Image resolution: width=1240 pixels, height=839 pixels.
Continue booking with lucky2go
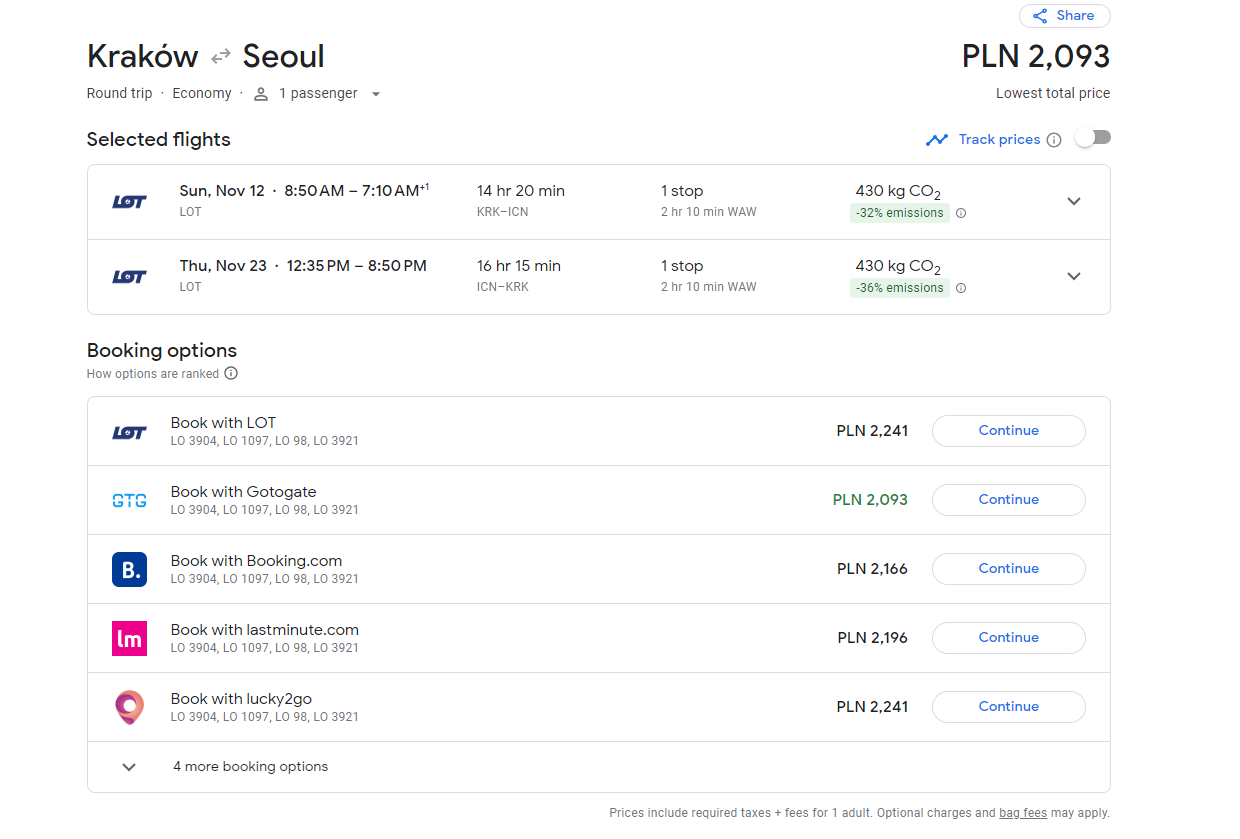(x=1008, y=707)
